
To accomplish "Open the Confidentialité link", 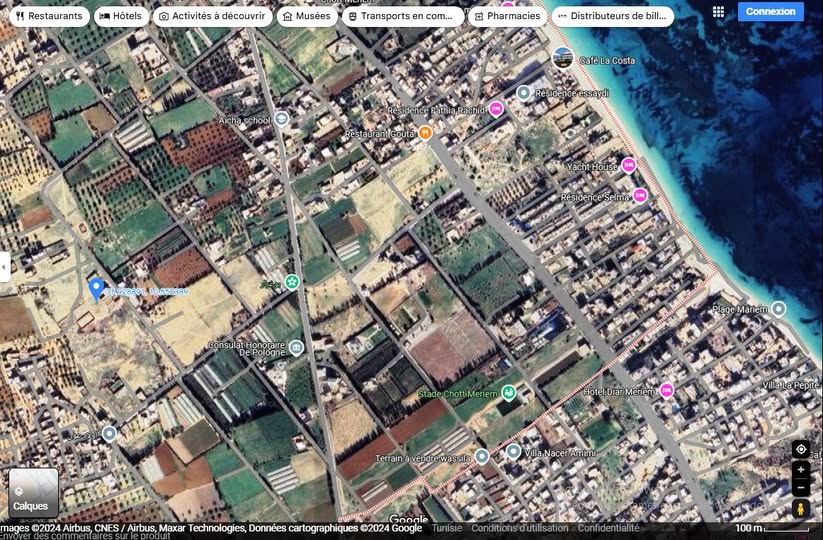I will coord(608,528).
